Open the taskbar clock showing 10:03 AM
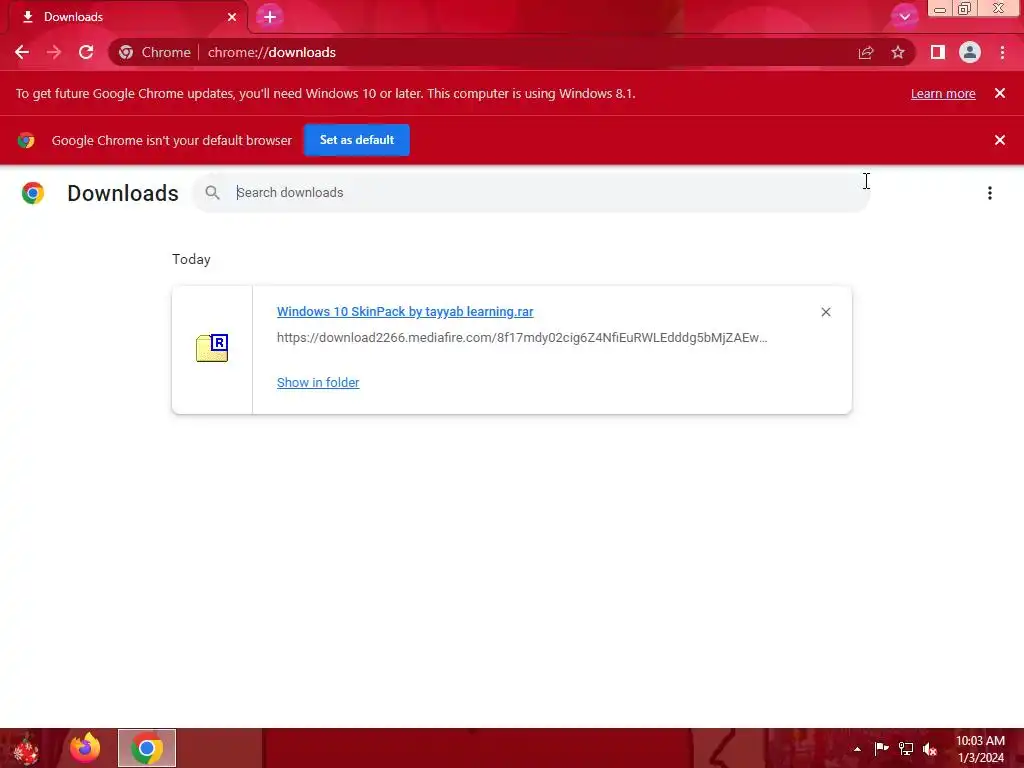 (x=980, y=749)
